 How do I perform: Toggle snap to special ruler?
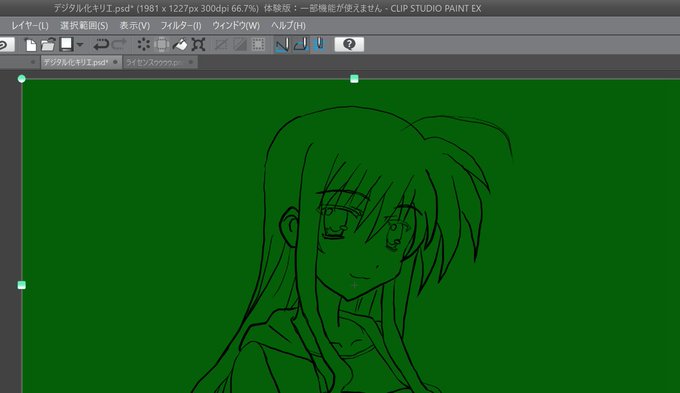pos(301,44)
